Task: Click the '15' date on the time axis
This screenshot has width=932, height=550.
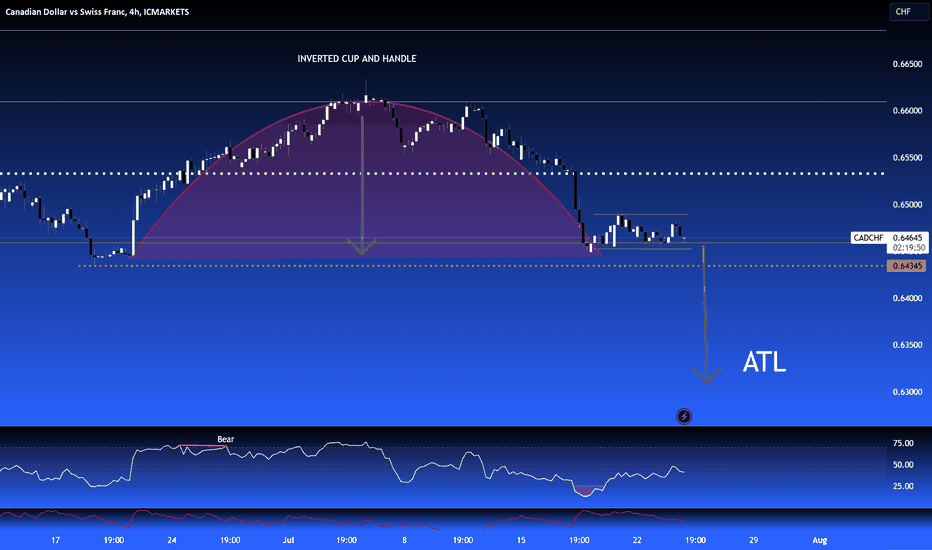Action: pyautogui.click(x=521, y=540)
